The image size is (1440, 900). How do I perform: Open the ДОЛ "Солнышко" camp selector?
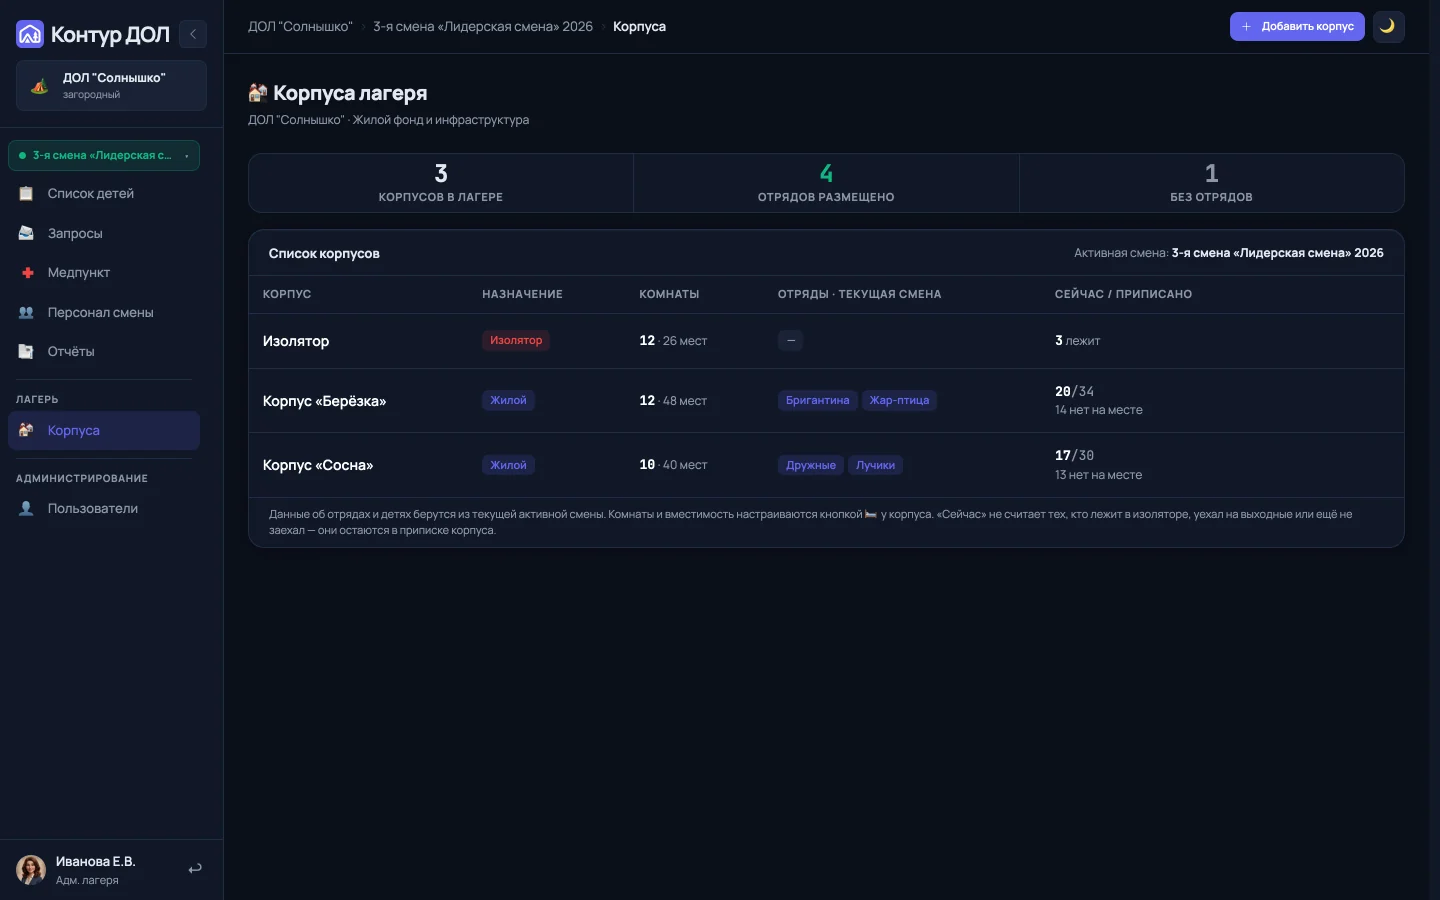111,85
